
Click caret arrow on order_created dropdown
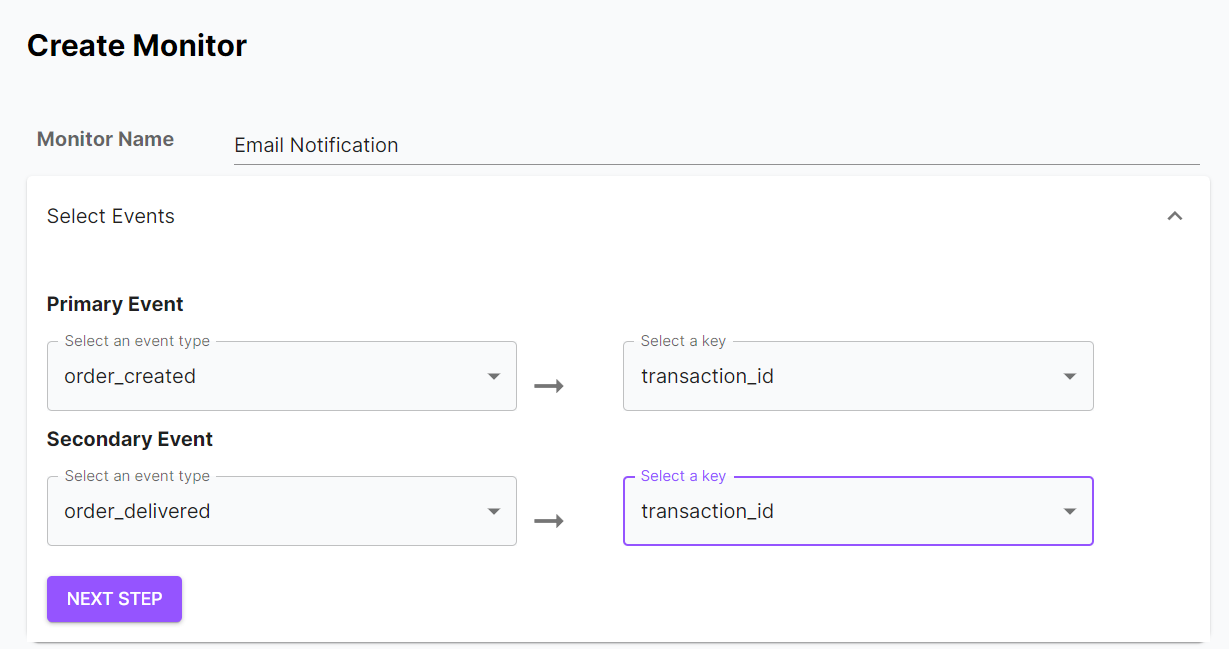click(493, 377)
